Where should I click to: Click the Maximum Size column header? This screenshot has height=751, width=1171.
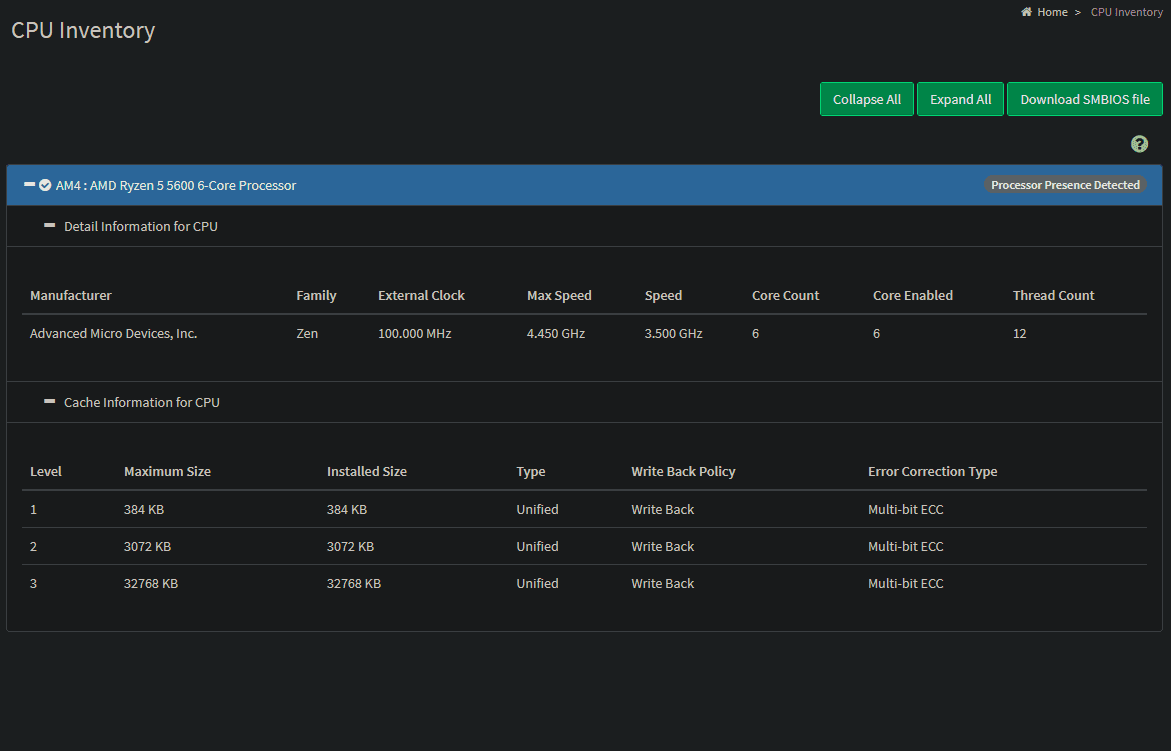click(167, 472)
